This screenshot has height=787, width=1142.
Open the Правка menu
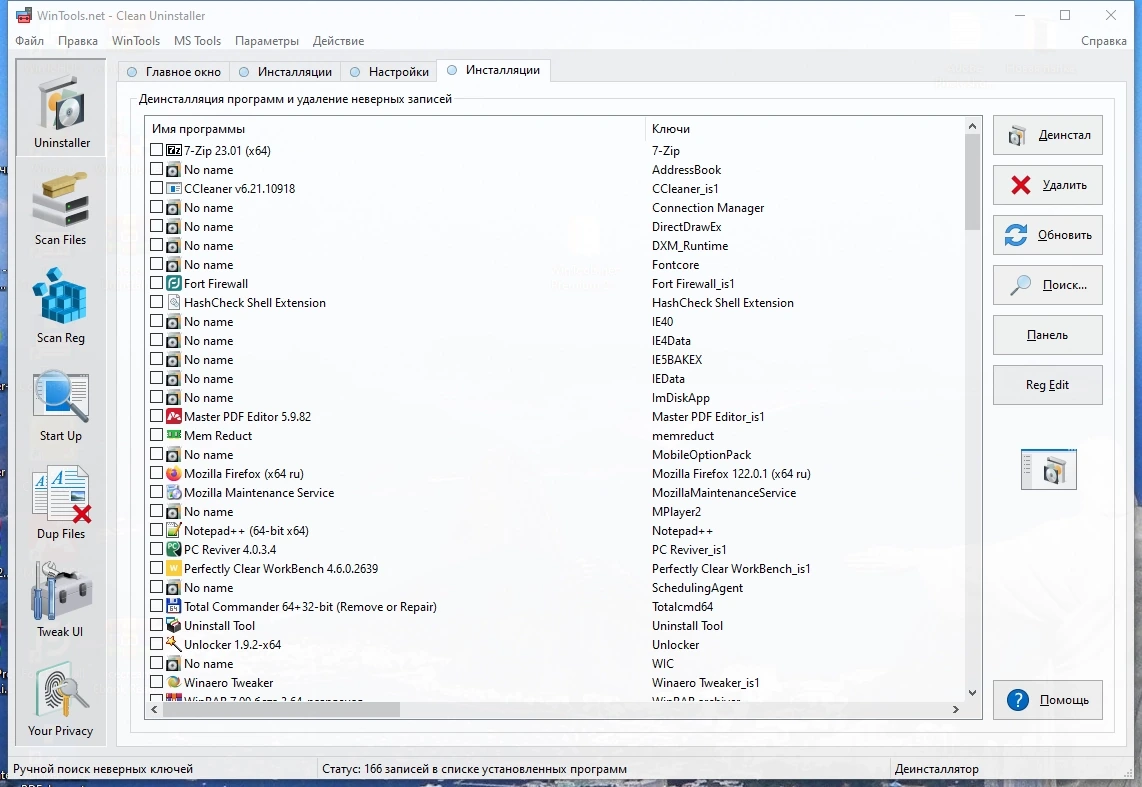78,41
